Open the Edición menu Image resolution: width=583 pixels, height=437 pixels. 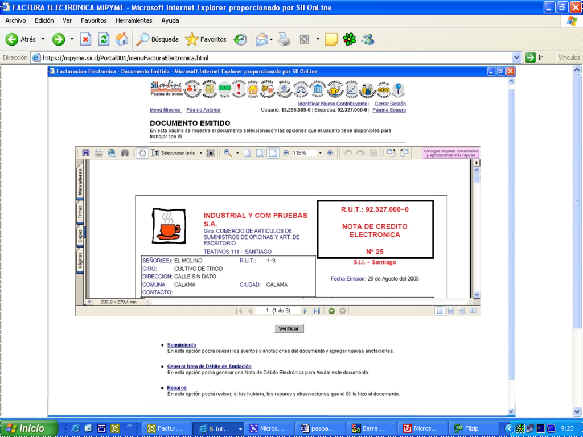coord(44,20)
